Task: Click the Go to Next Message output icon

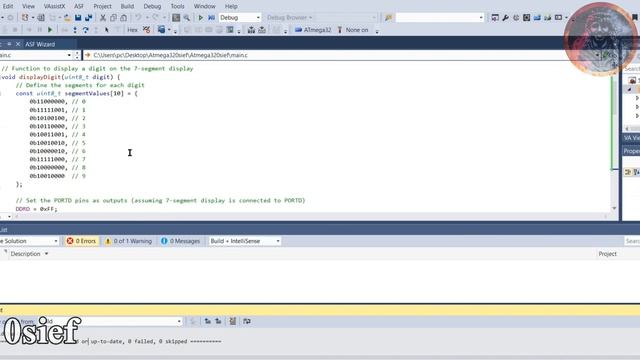Action: pyautogui.click(x=218, y=322)
